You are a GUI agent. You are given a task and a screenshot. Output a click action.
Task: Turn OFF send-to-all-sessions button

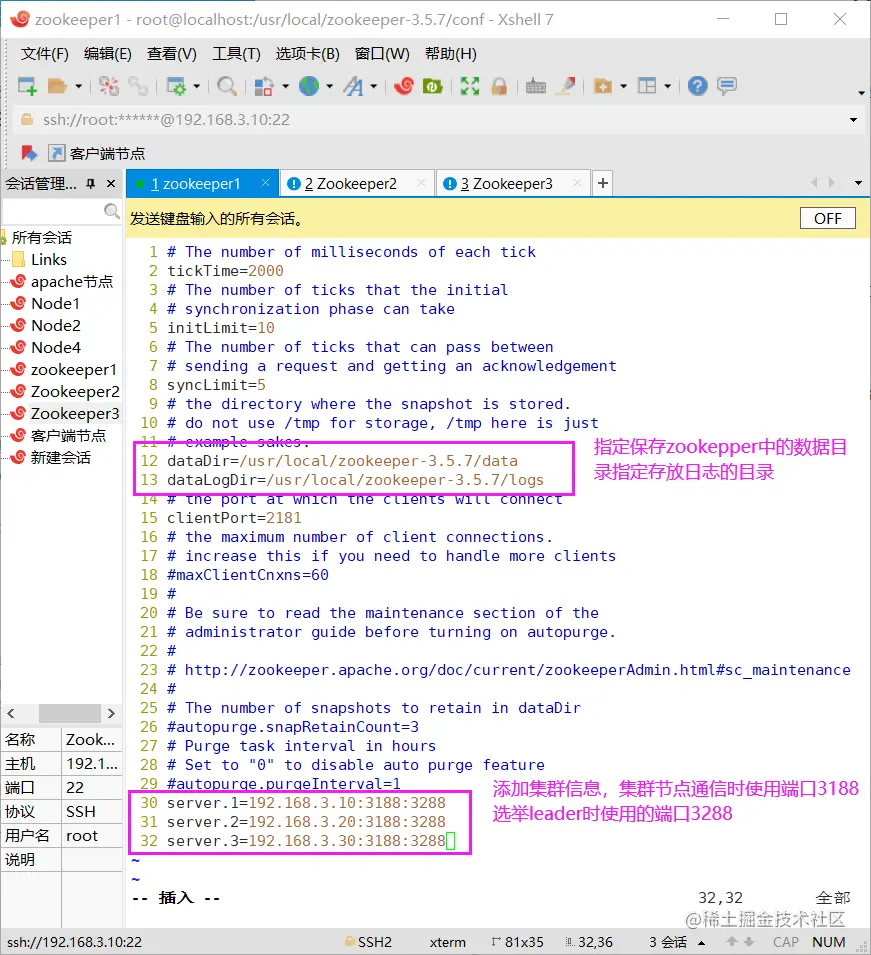point(828,219)
